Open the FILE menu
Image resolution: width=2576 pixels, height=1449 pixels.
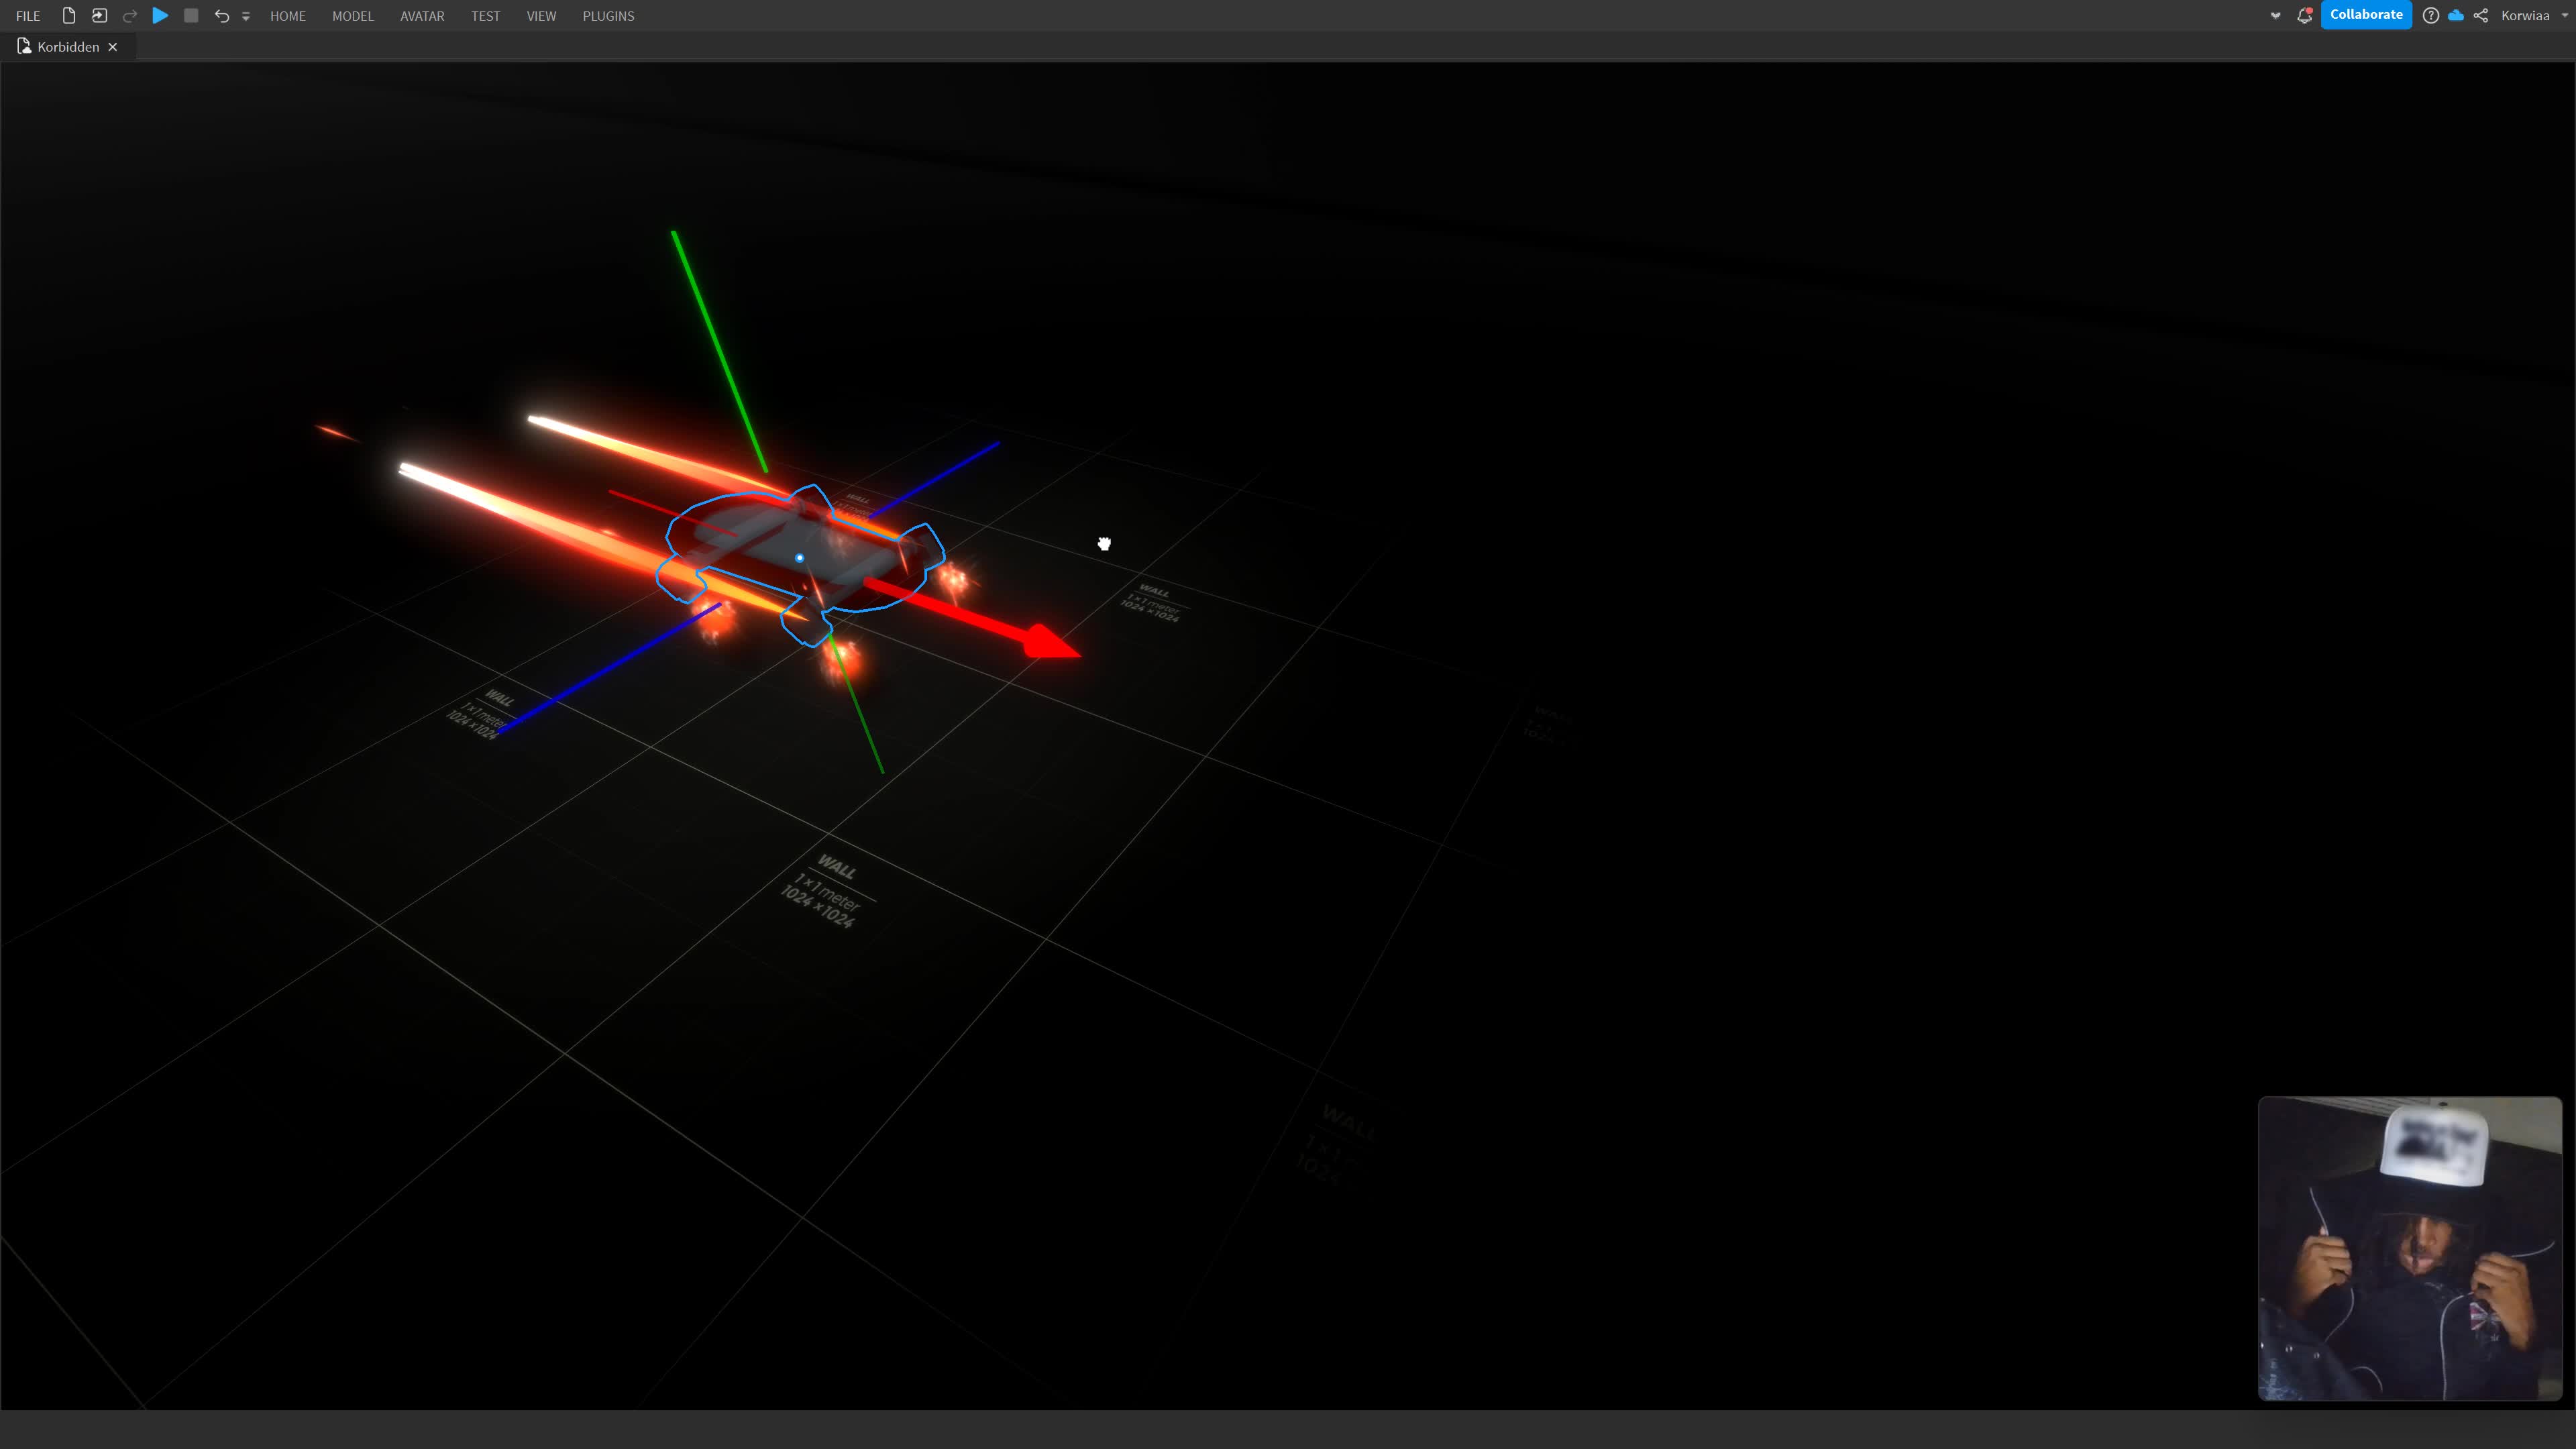28,16
